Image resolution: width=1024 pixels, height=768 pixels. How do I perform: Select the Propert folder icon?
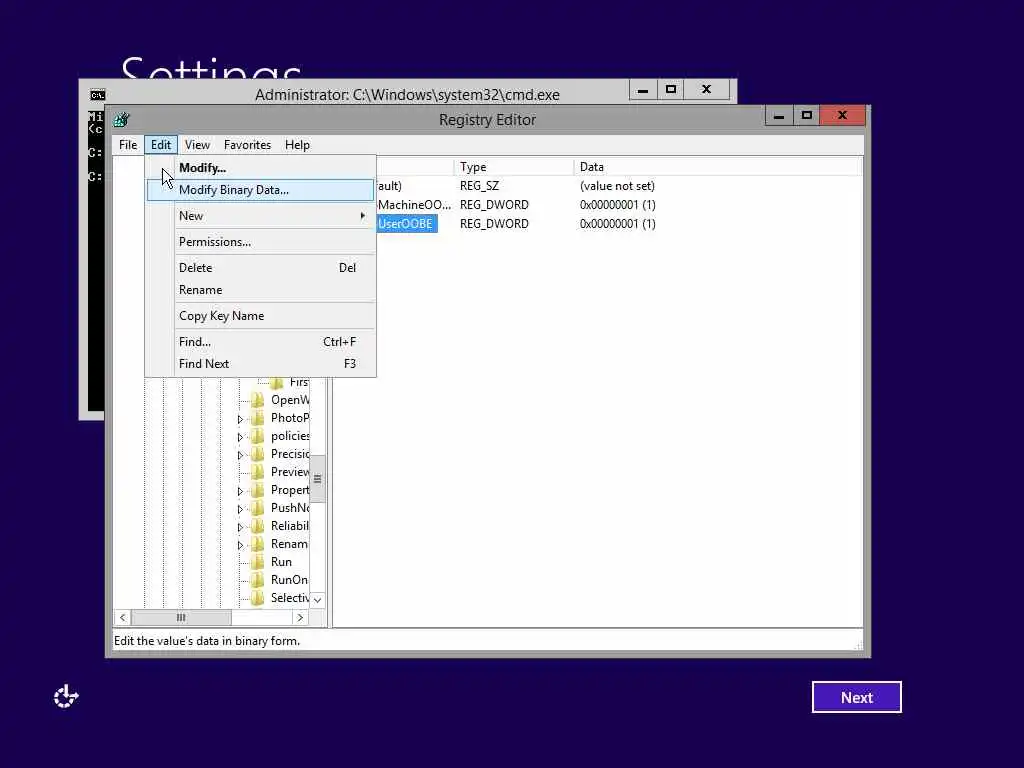pyautogui.click(x=258, y=490)
